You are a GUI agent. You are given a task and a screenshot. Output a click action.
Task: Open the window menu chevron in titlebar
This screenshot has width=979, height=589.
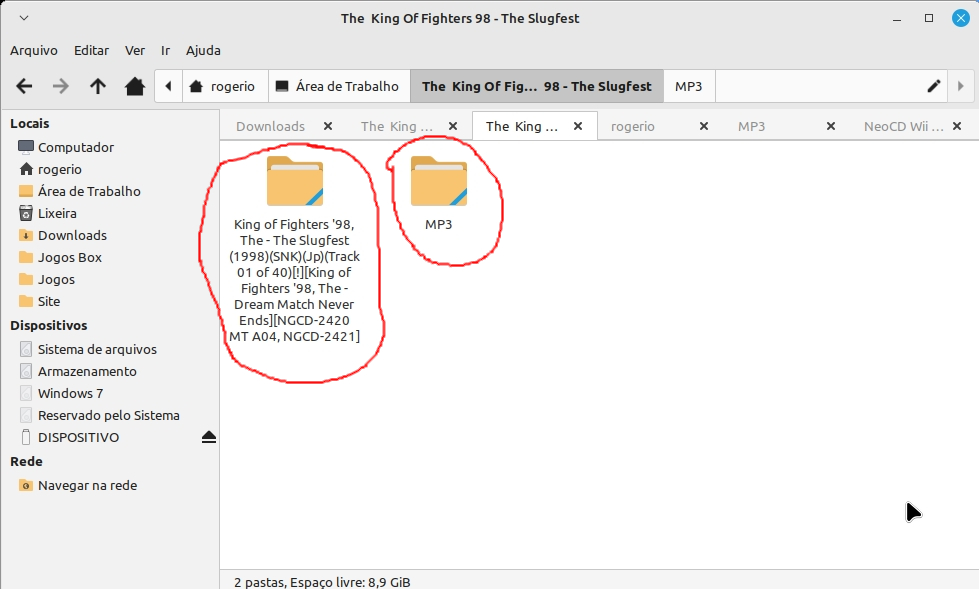(24, 18)
